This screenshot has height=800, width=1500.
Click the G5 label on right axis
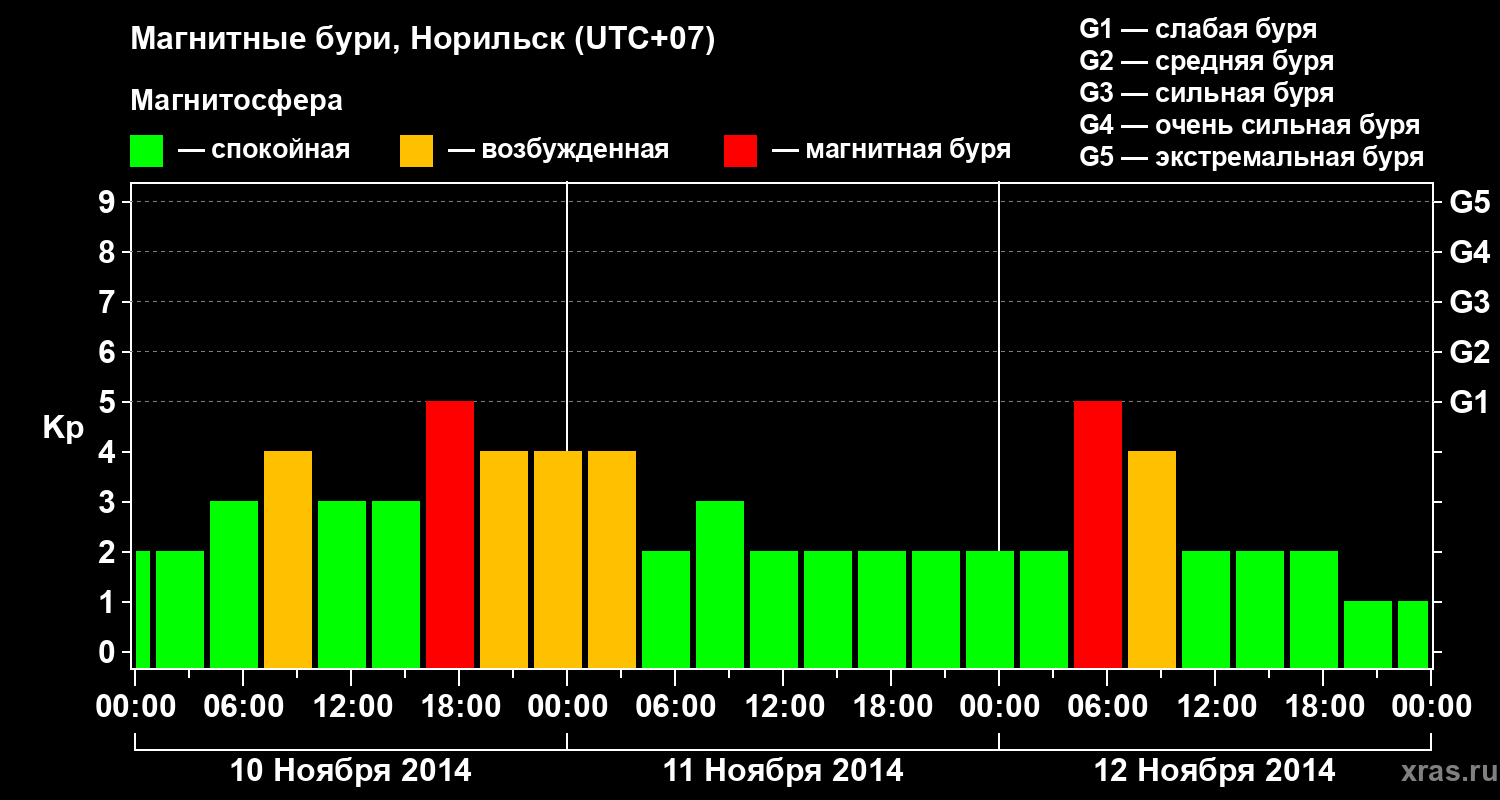tap(1470, 203)
